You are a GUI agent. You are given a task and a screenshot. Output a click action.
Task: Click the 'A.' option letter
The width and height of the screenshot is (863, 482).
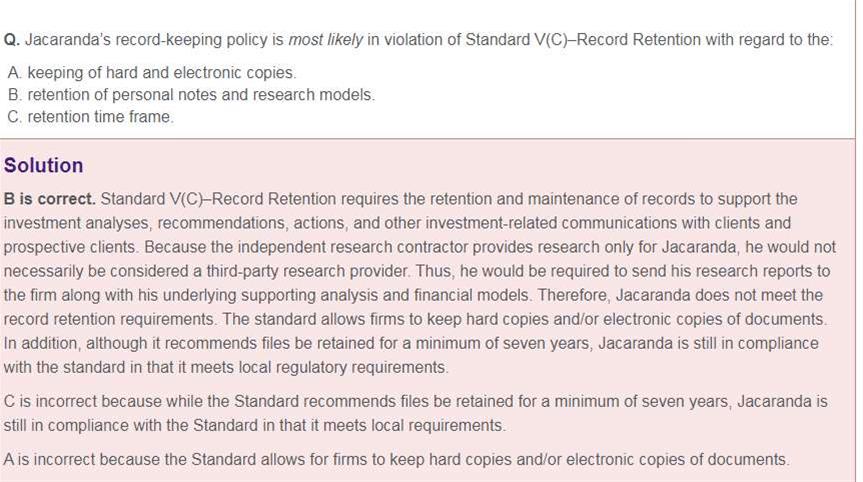14,73
